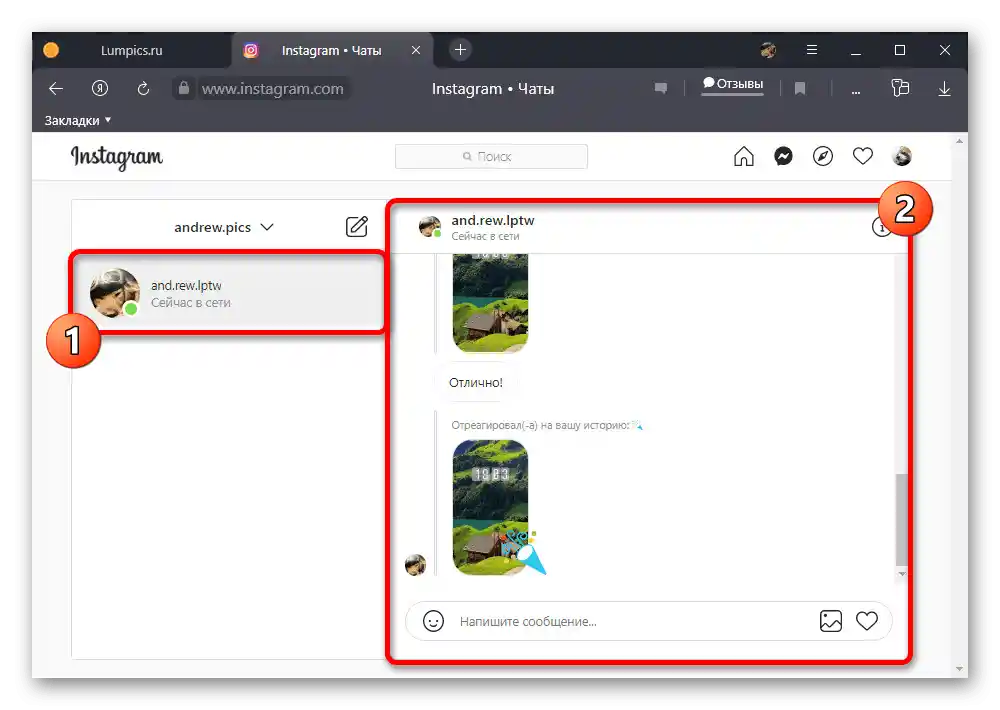Viewport: 1000px width, 710px height.
Task: Open the browser more options ellipsis
Action: point(856,91)
